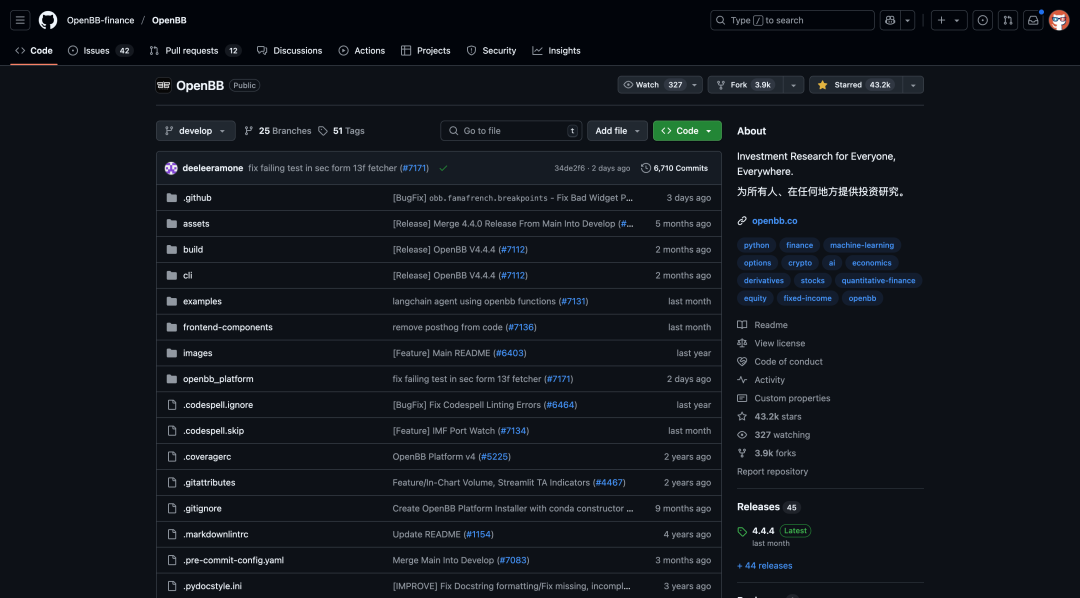Image resolution: width=1080 pixels, height=598 pixels.
Task: Click the Report repository link
Action: pos(772,472)
